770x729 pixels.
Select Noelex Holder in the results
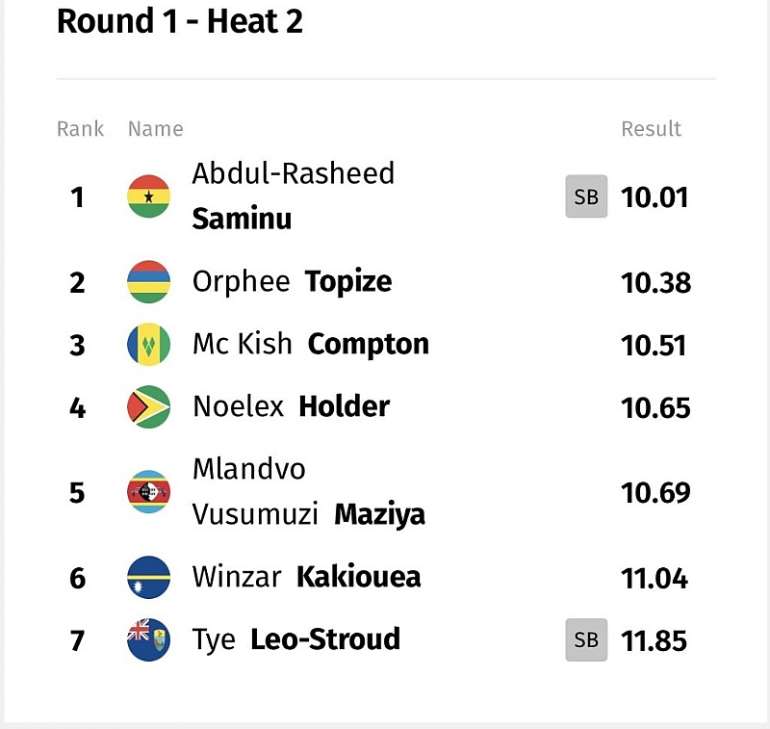[x=291, y=406]
